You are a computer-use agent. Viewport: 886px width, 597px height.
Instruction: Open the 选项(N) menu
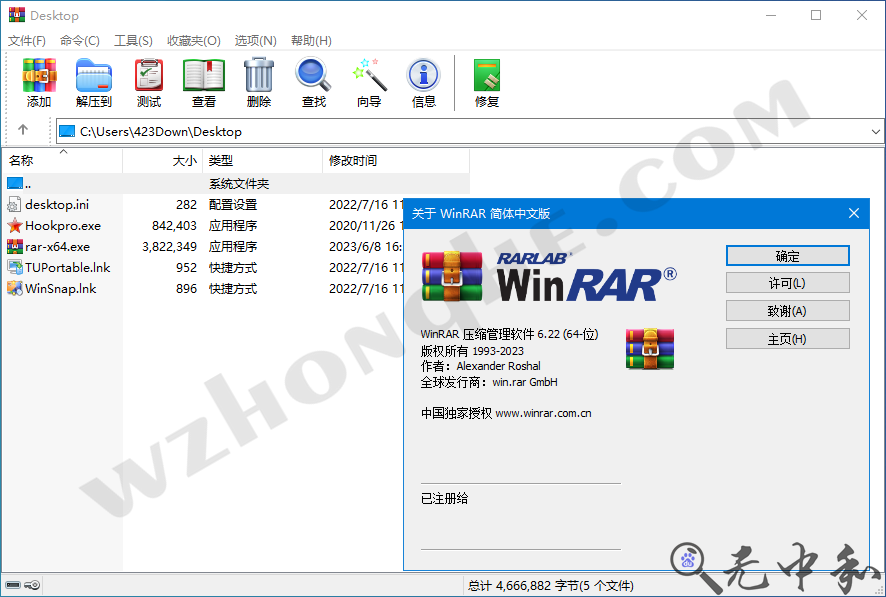(x=255, y=40)
